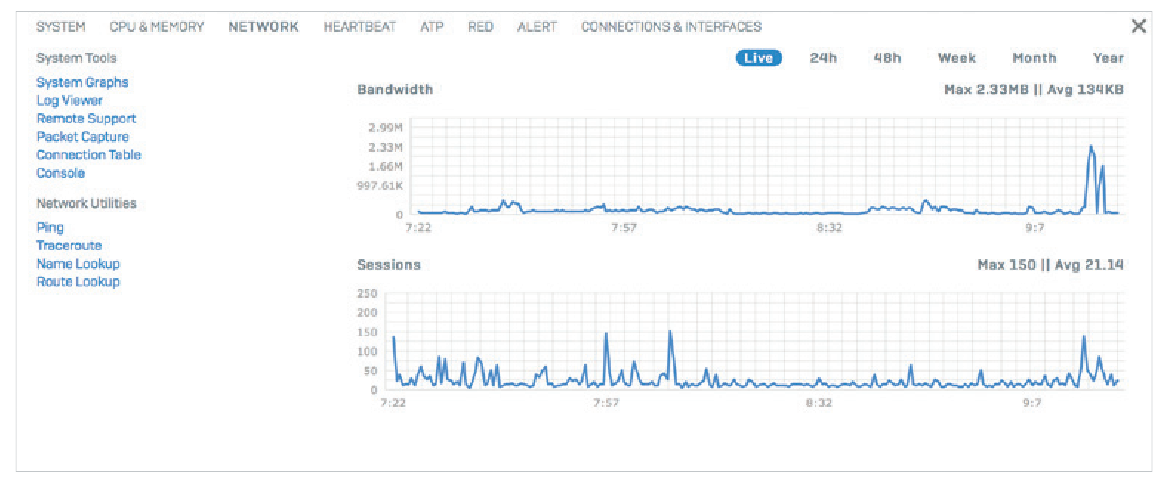The width and height of the screenshot is (1170, 490).
Task: Open the Log Viewer link
Action: (x=69, y=101)
